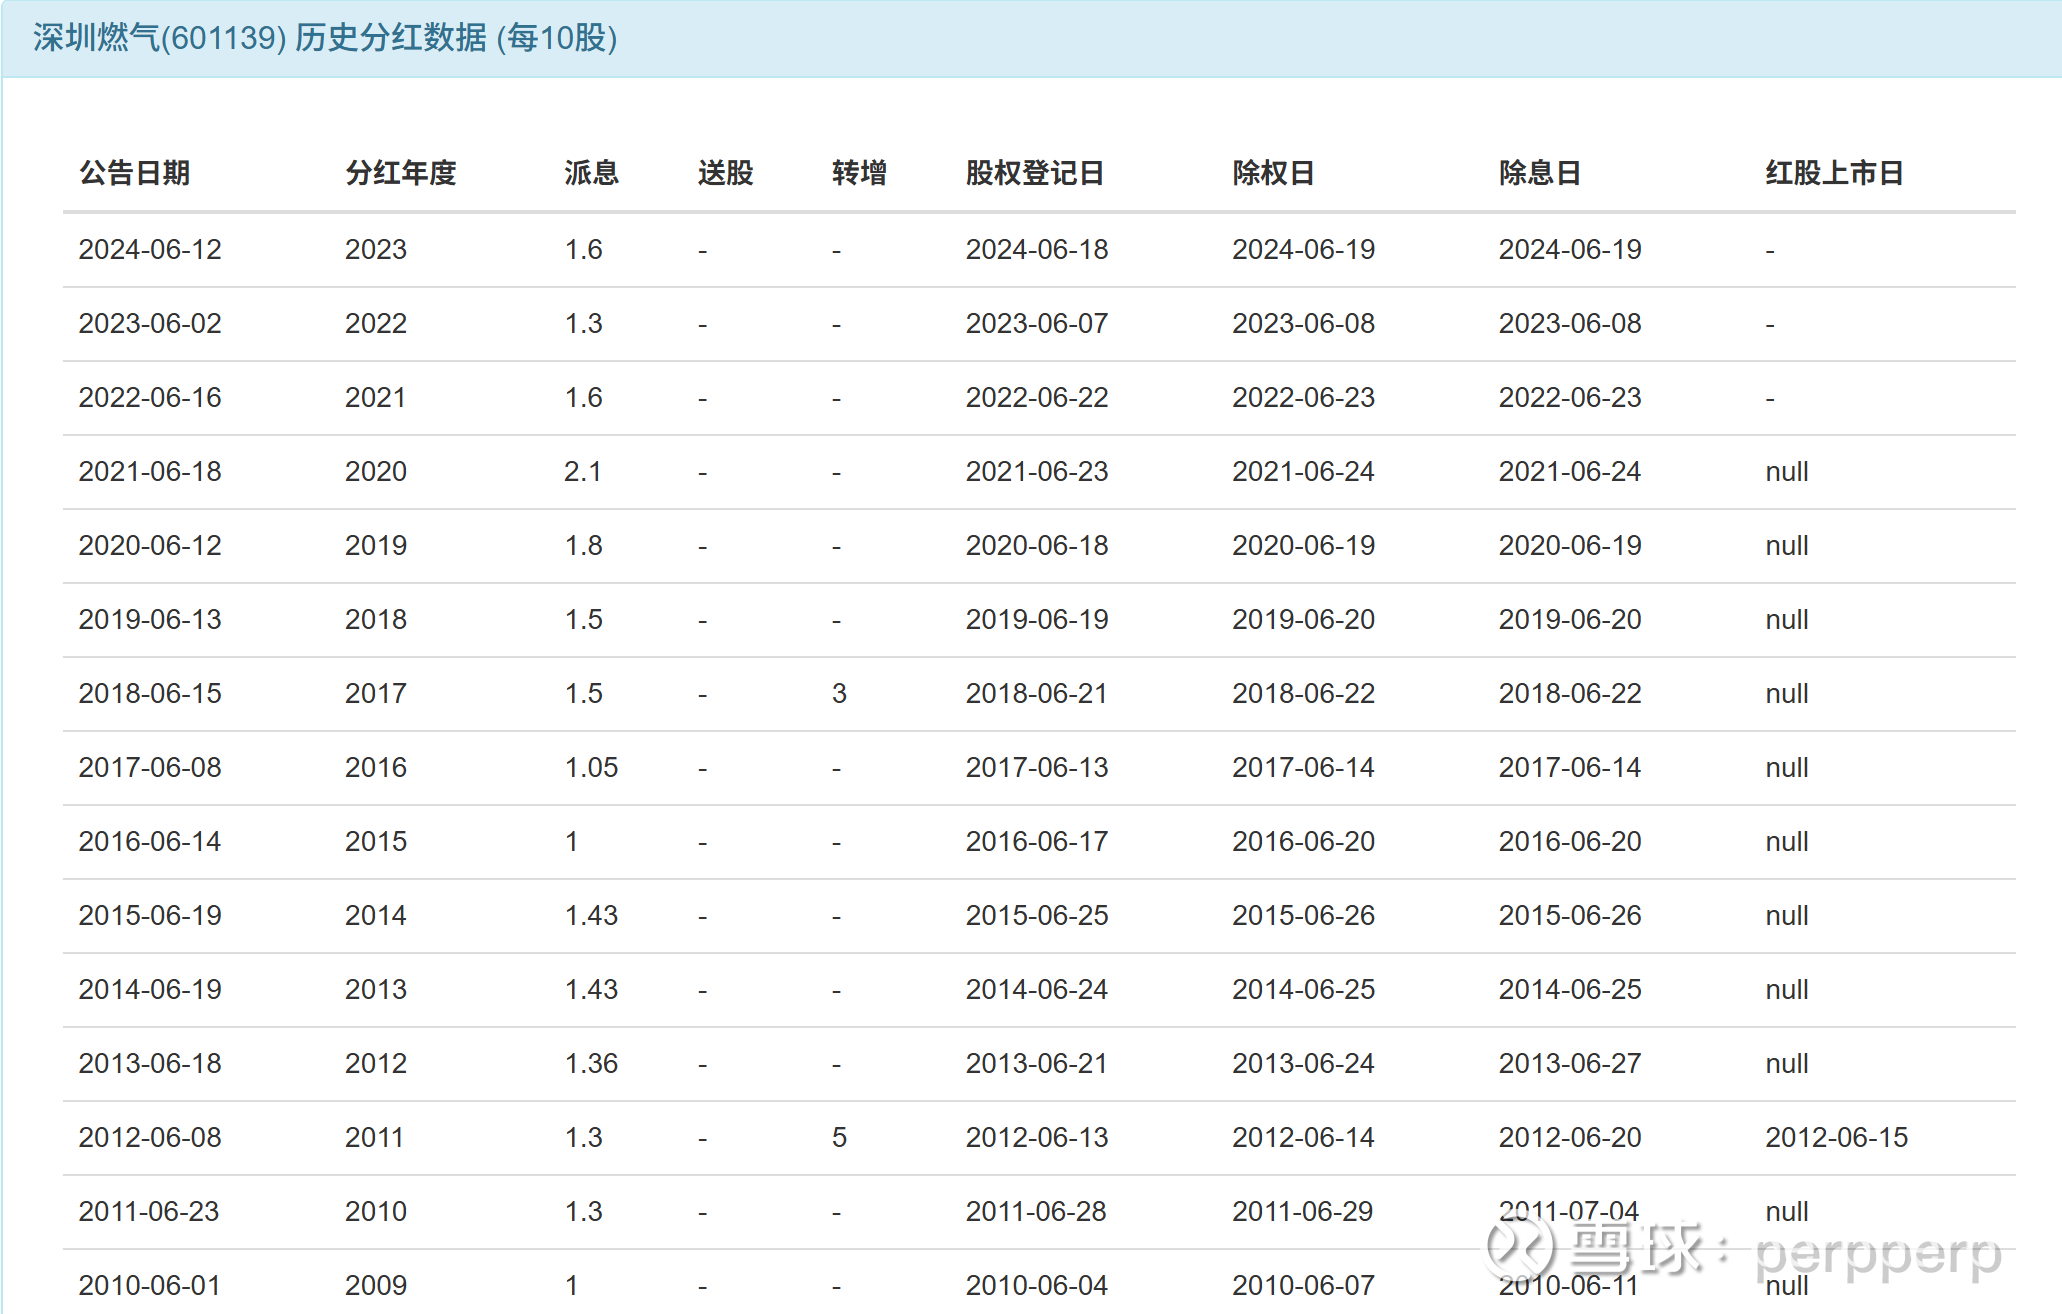Viewport: 2062px width, 1314px height.
Task: Click ex-rights date 2022-06-23 cell
Action: coord(1303,397)
